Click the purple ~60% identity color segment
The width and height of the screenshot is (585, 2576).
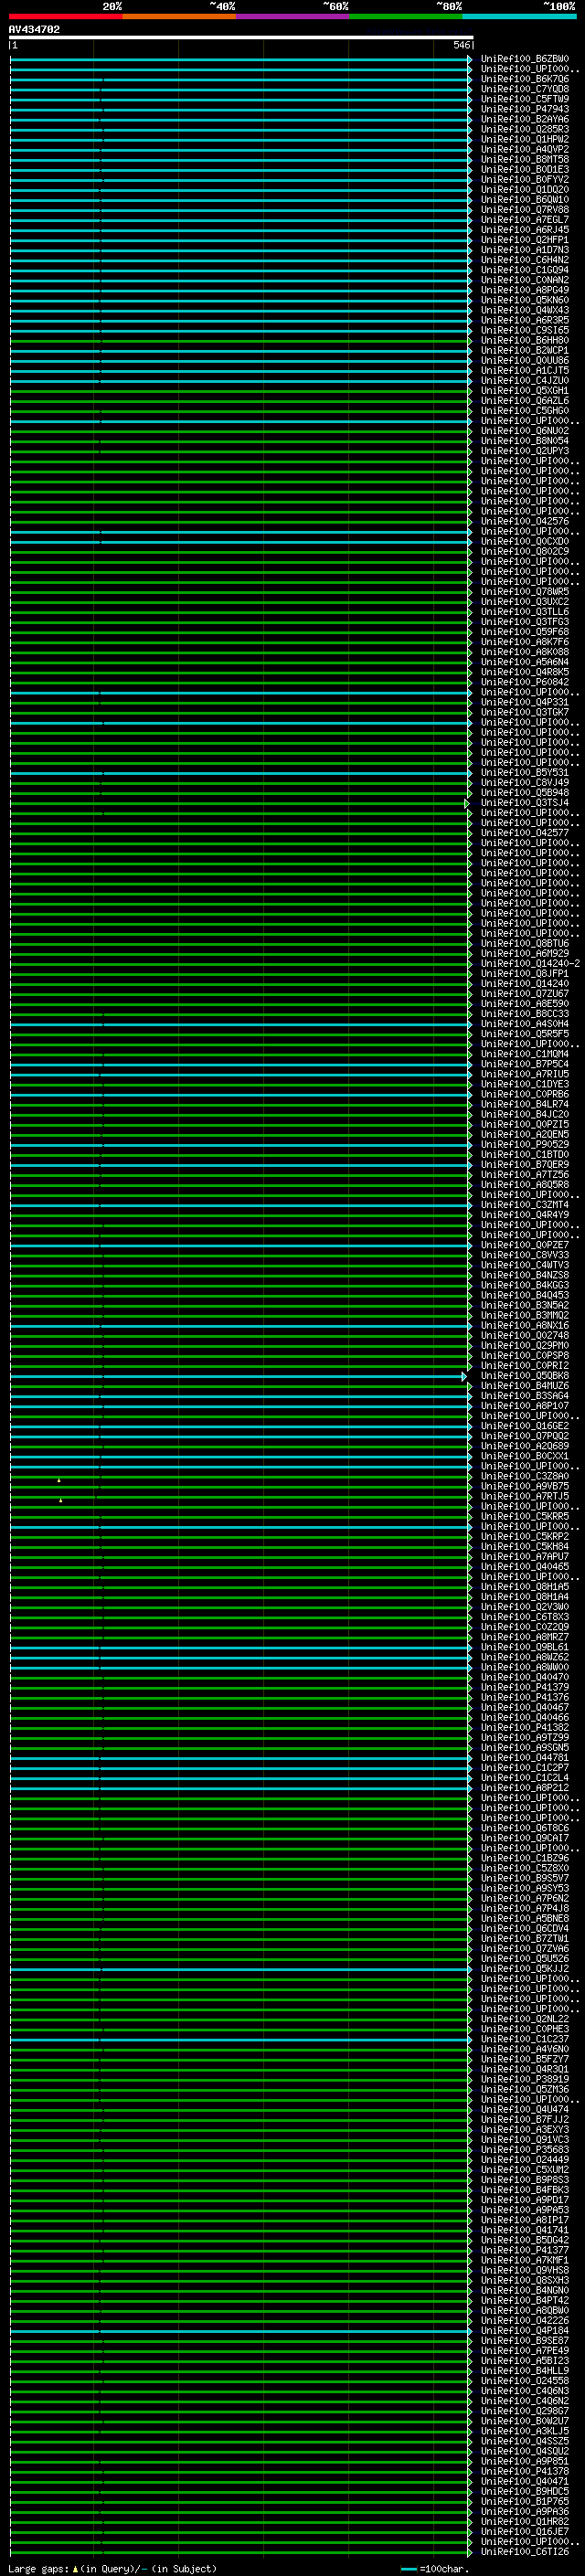pyautogui.click(x=292, y=16)
